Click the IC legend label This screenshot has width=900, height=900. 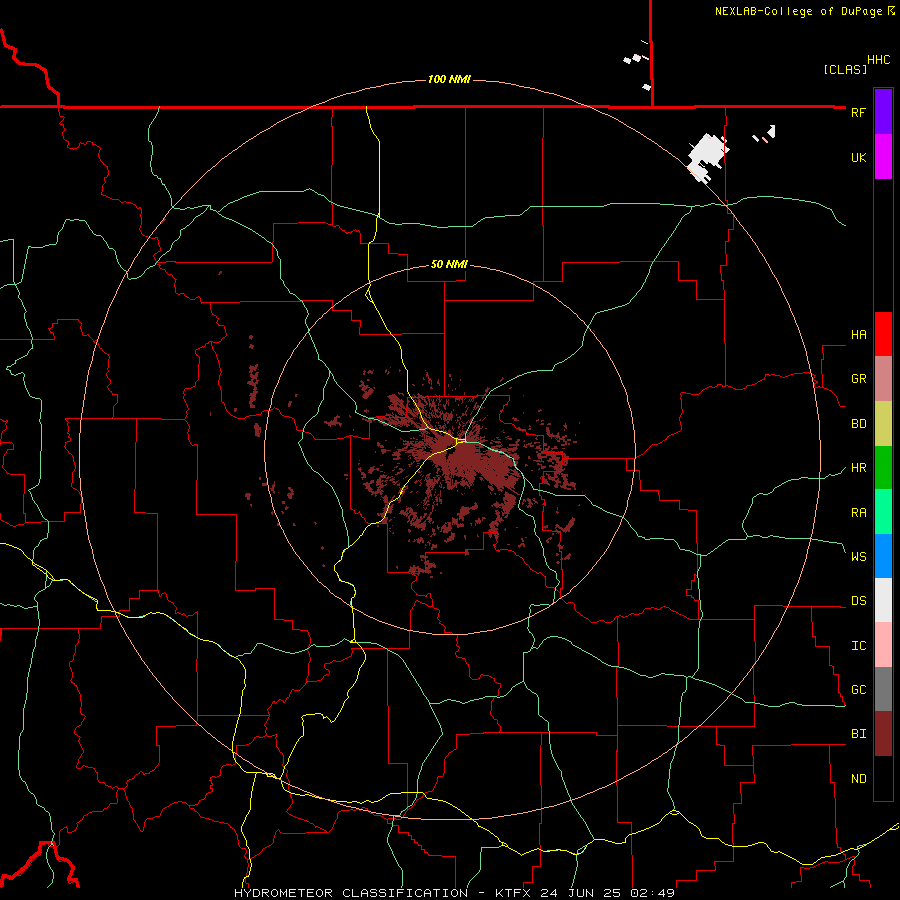point(858,646)
